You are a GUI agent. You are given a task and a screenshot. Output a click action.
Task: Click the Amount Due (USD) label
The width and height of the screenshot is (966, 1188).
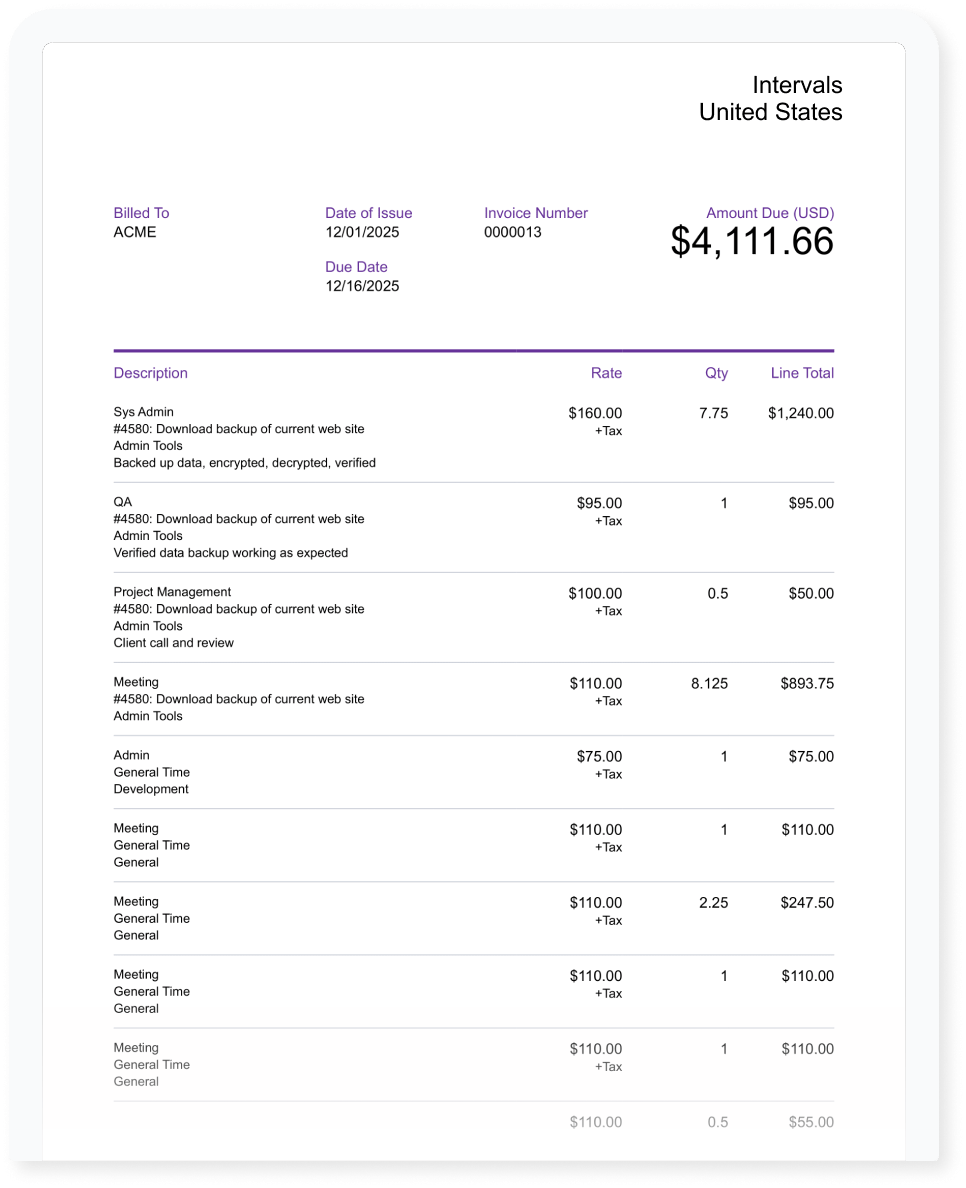click(x=770, y=213)
